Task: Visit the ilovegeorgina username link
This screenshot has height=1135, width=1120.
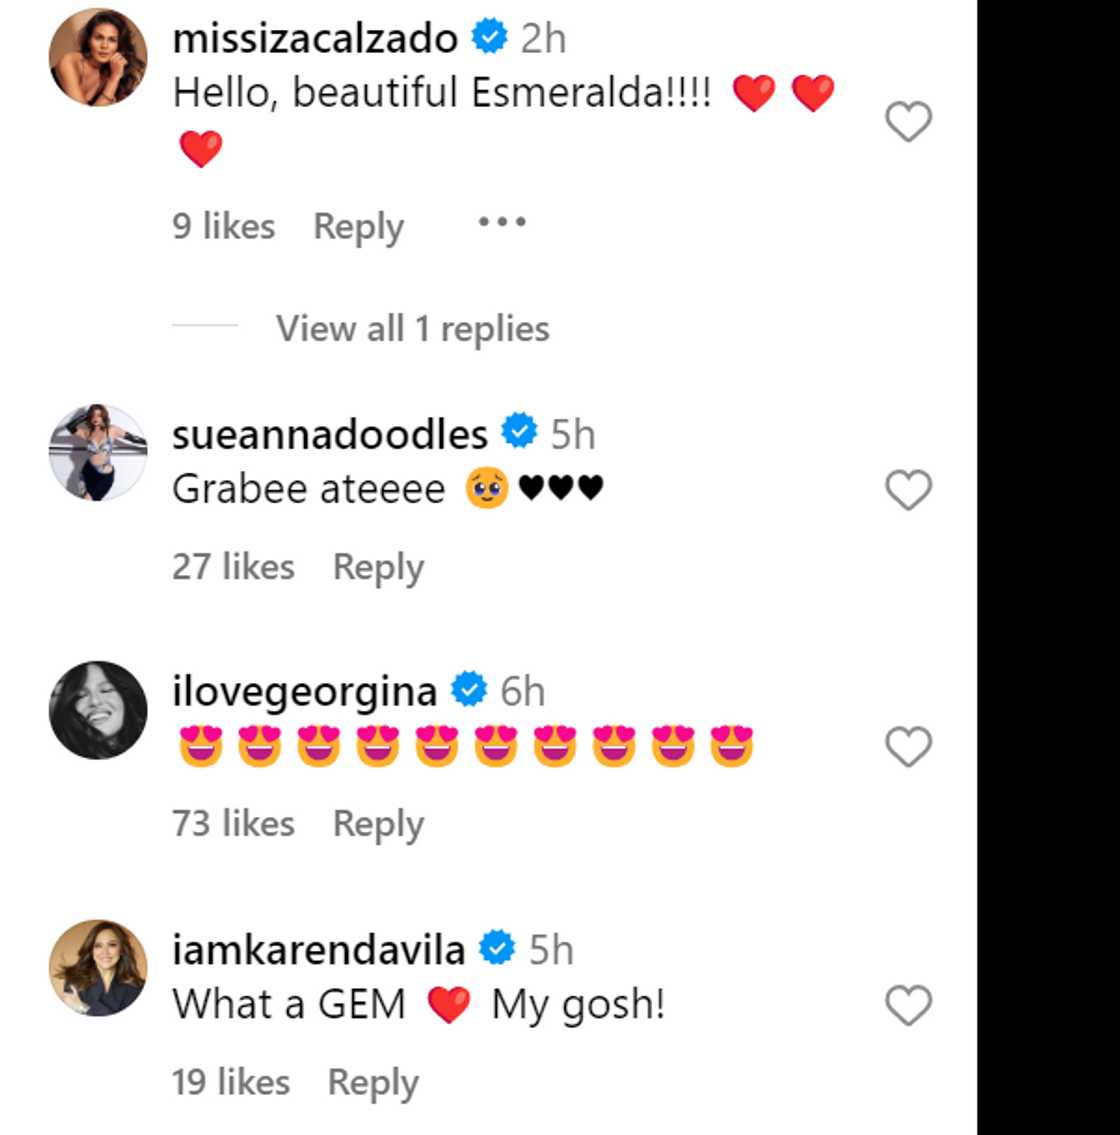Action: [304, 691]
